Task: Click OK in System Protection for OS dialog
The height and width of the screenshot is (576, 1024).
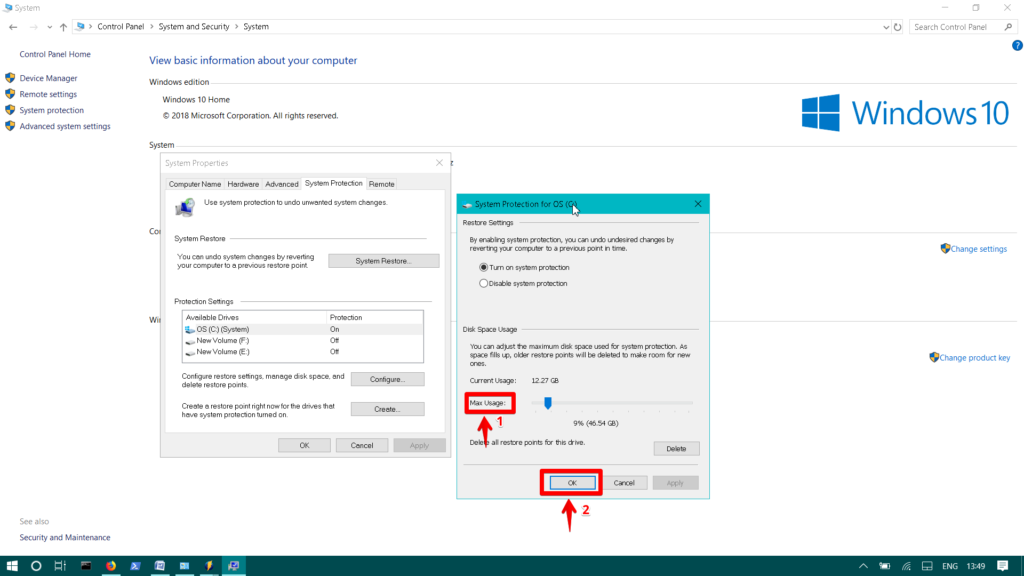Action: click(572, 483)
